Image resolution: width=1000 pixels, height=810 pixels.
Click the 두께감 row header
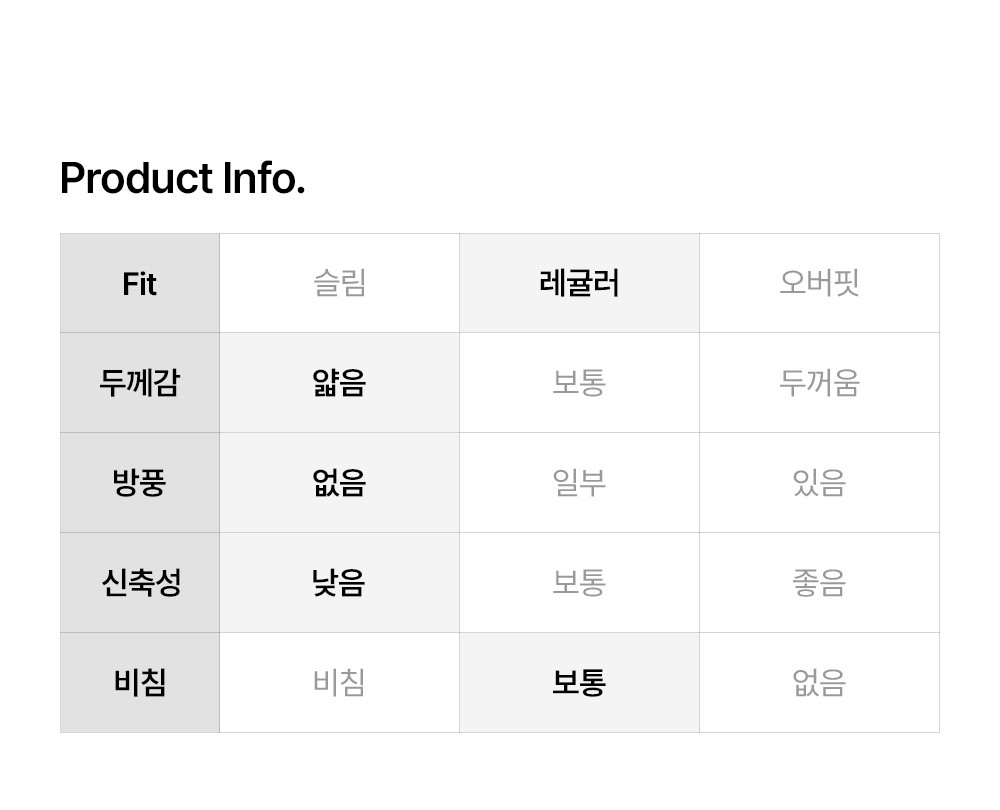tap(140, 383)
